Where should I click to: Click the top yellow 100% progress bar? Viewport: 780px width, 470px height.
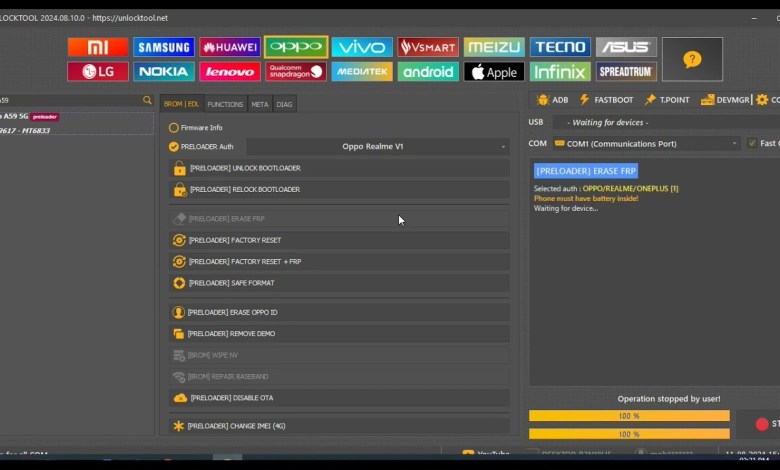[629, 416]
